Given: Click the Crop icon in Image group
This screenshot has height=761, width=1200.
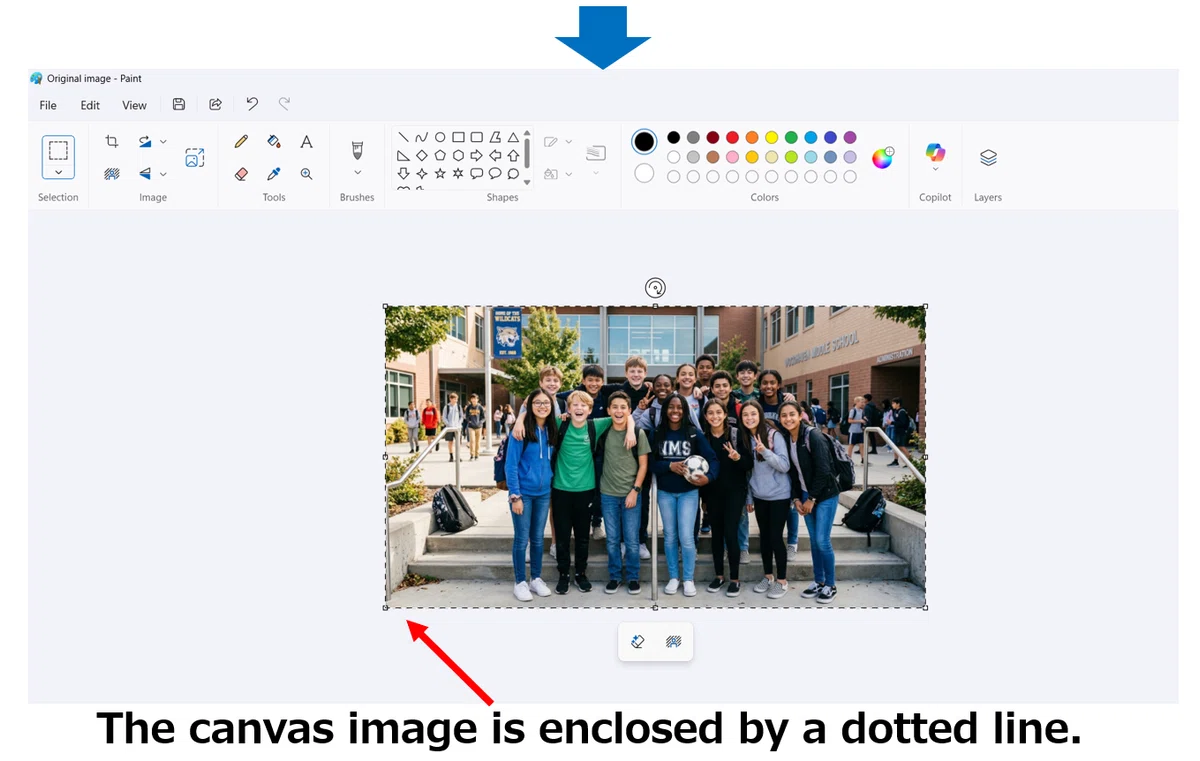Looking at the screenshot, I should [x=112, y=142].
